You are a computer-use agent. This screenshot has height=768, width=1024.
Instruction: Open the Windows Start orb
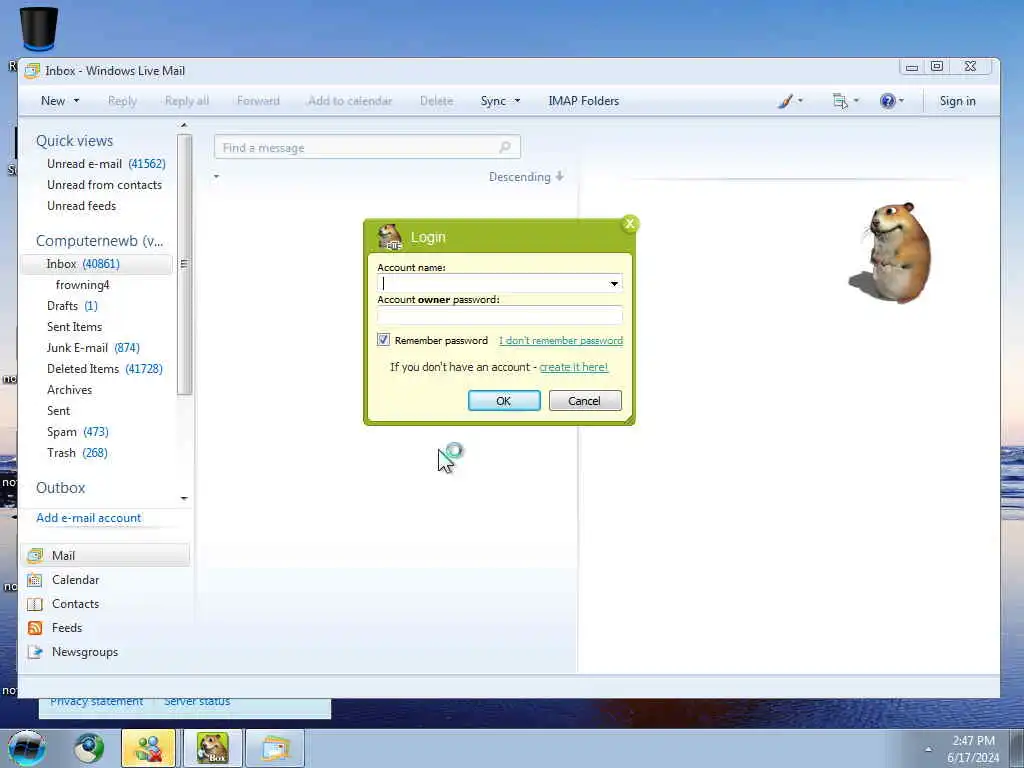27,748
